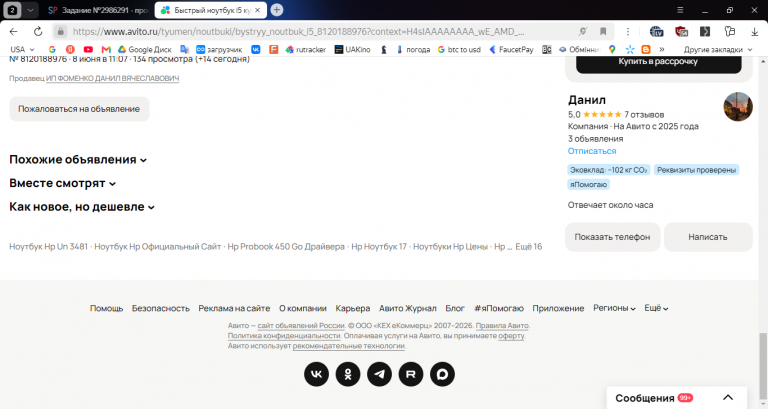
Task: Open USA bookmarks folder dropdown
Action: click(23, 49)
